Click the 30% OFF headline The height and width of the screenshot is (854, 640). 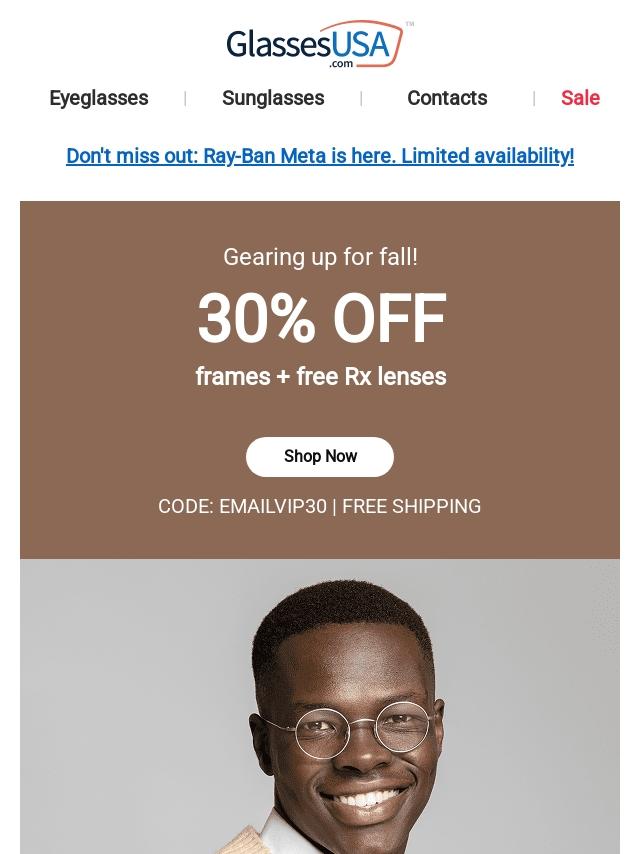[321, 319]
